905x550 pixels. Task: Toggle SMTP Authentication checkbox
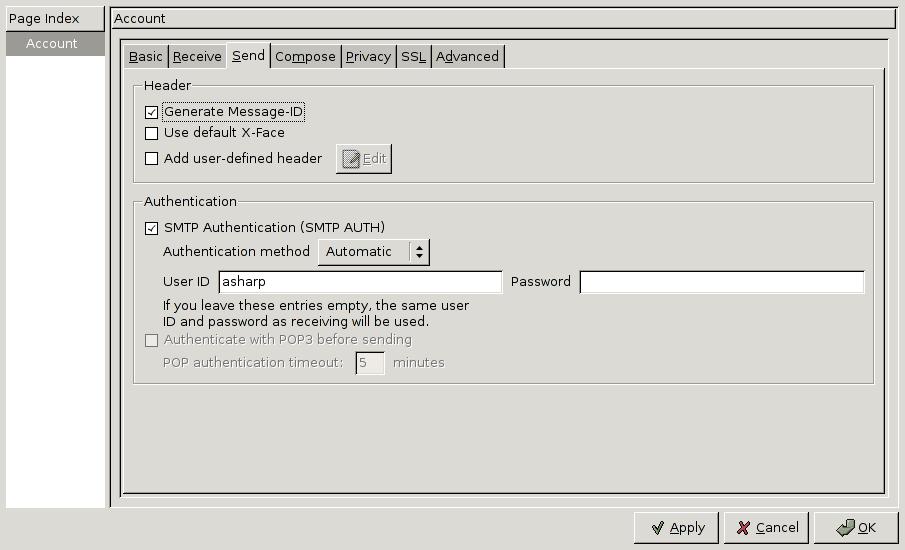pos(152,228)
